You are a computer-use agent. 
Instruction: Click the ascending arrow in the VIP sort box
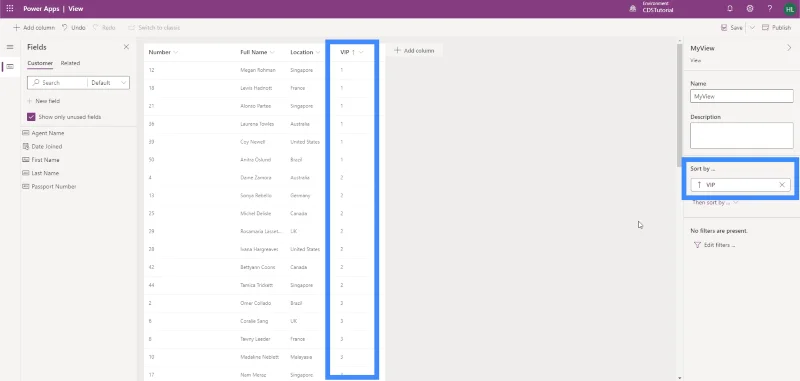(x=699, y=185)
